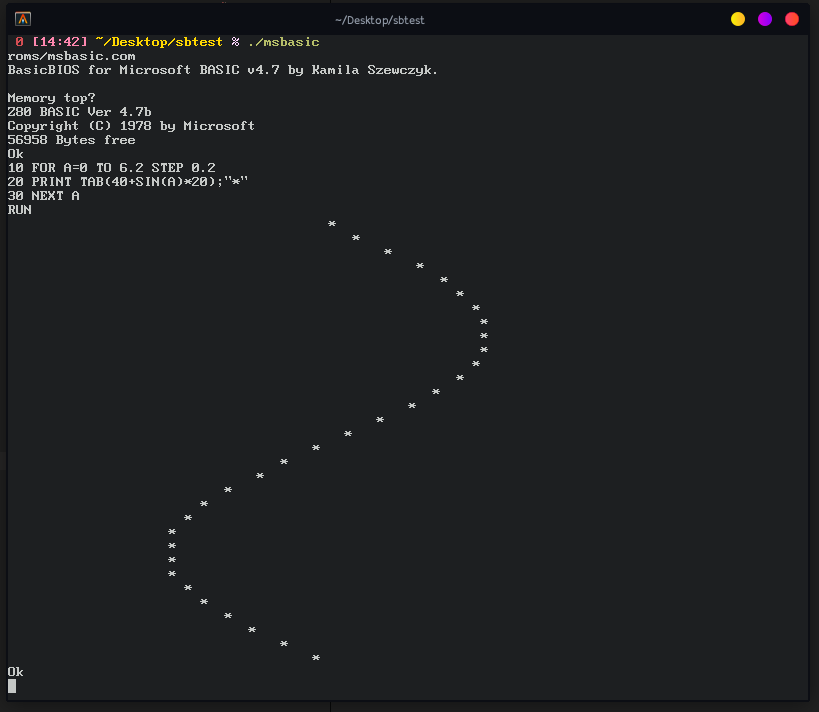
Task: Click the Copyright (C) 1978 by Microsoft line
Action: point(131,126)
